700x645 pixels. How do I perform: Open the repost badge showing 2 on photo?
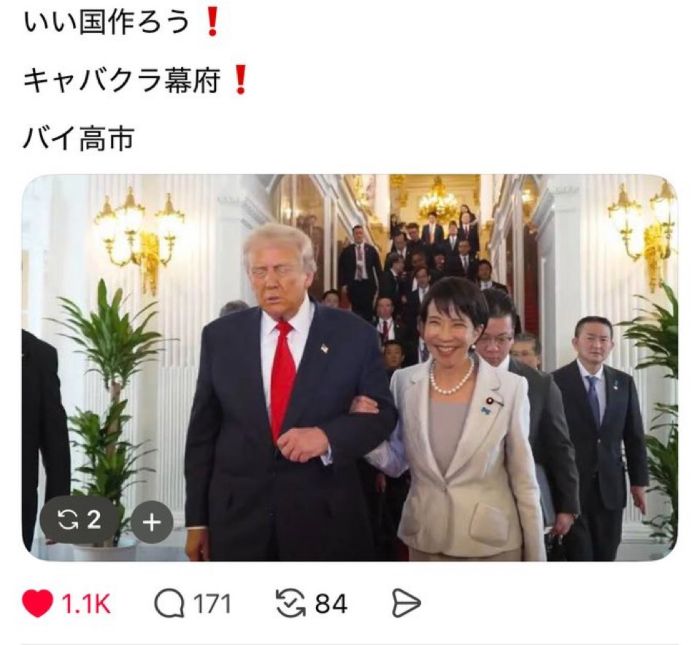point(79,520)
